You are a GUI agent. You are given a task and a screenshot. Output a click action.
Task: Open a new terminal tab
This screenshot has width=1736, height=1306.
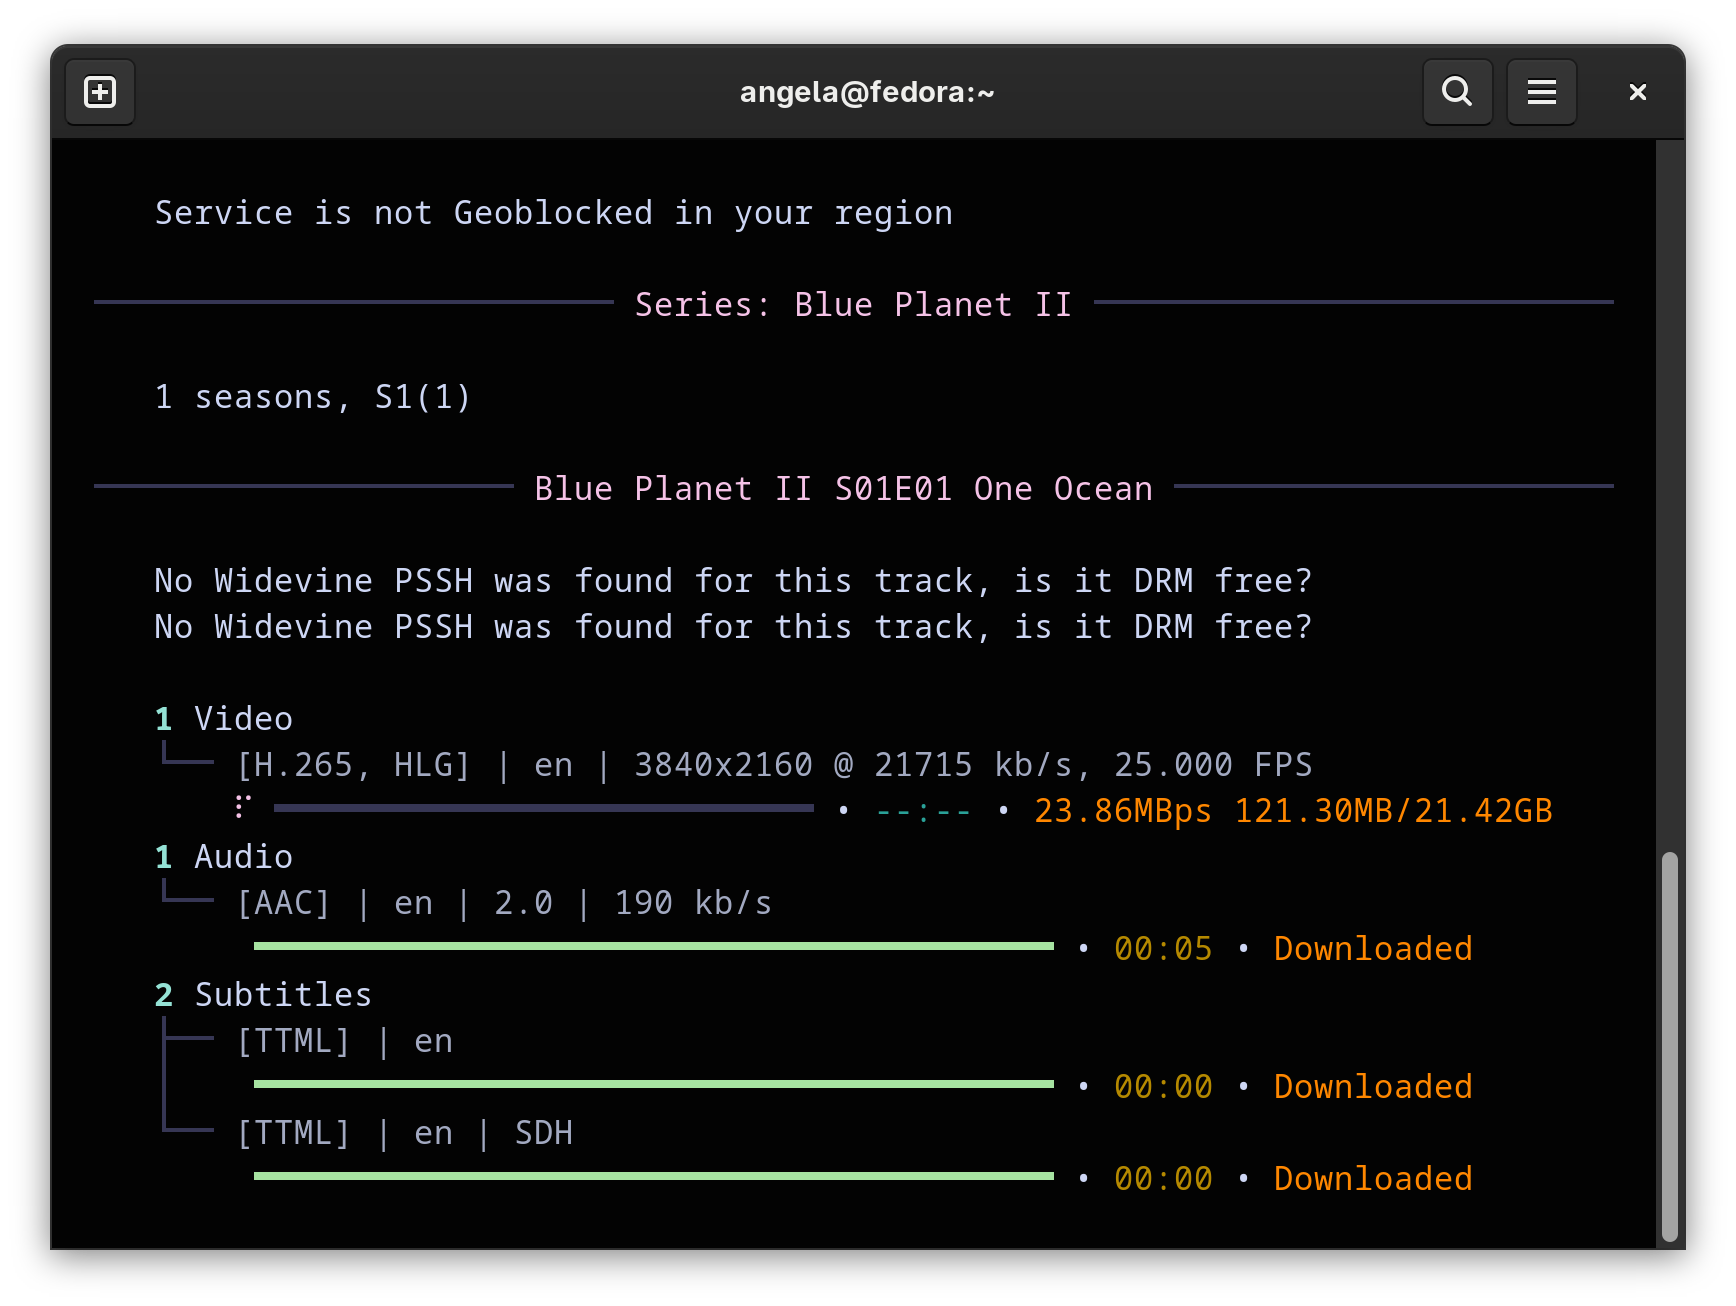(100, 92)
